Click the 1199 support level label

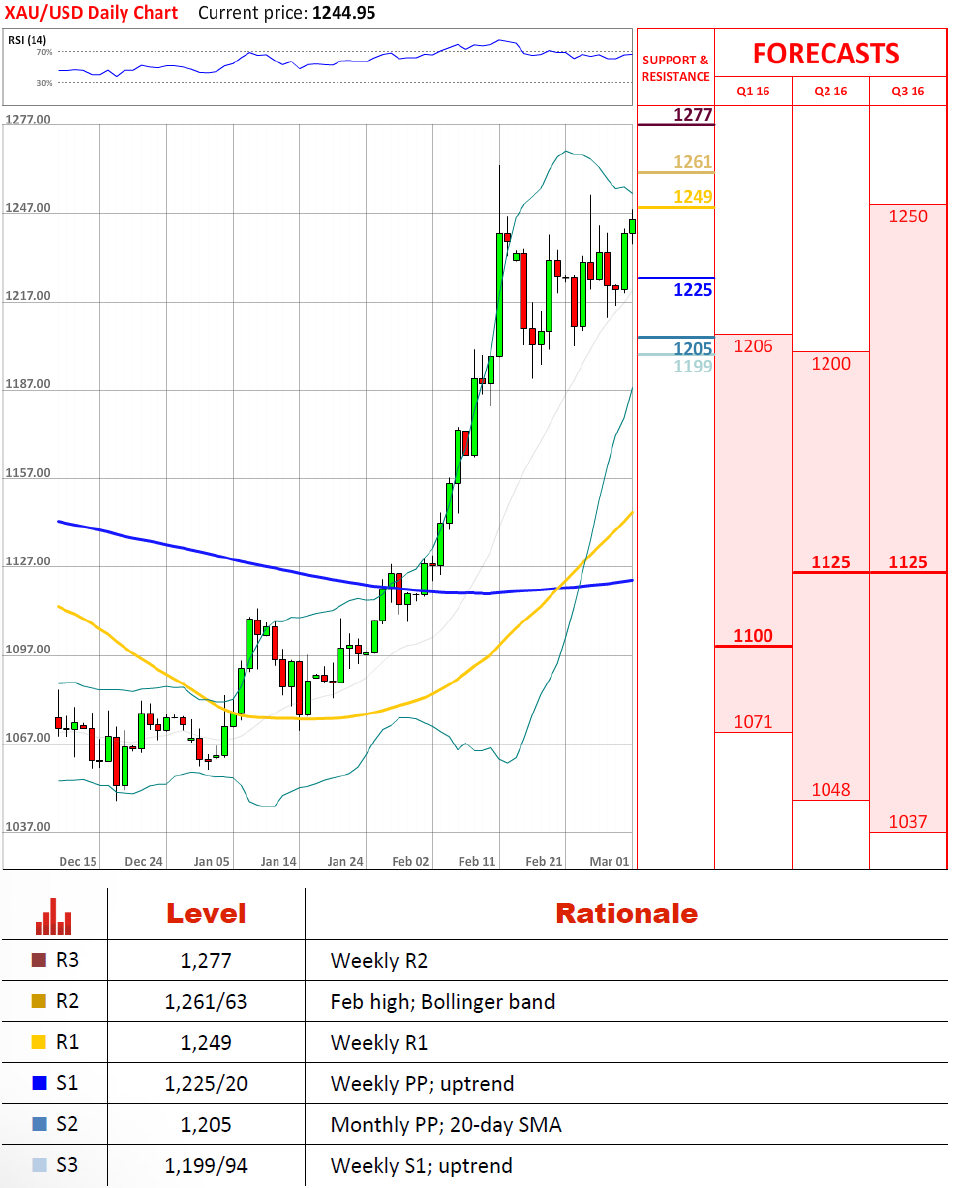tap(692, 367)
